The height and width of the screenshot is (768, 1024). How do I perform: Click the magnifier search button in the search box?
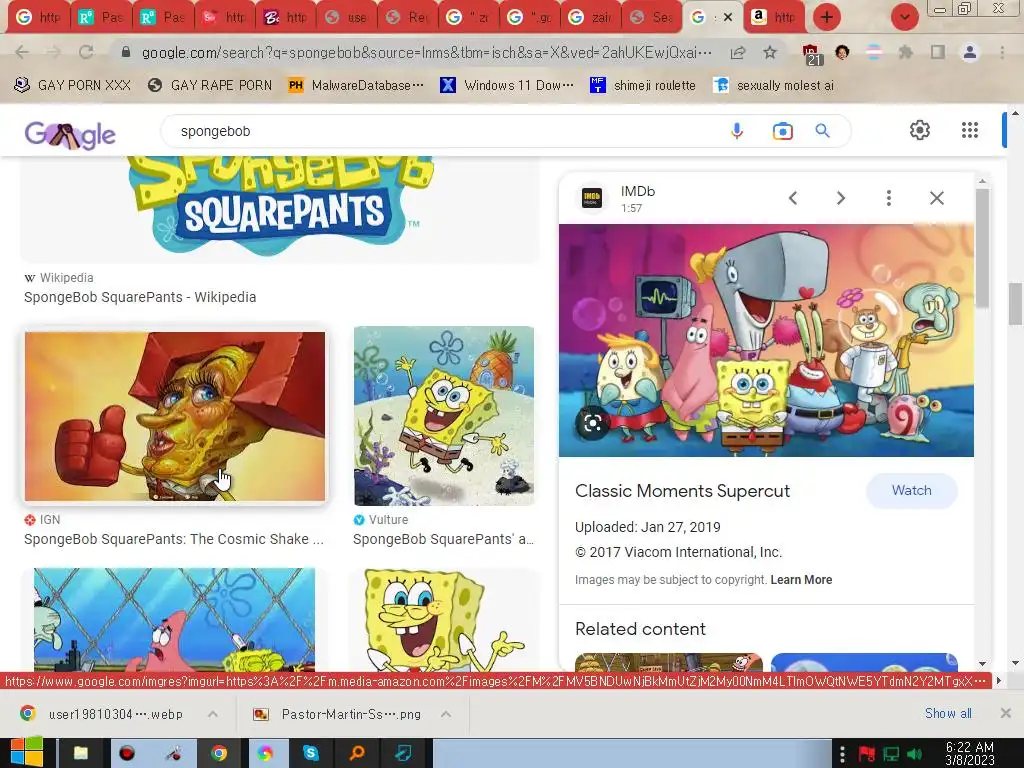(x=823, y=131)
